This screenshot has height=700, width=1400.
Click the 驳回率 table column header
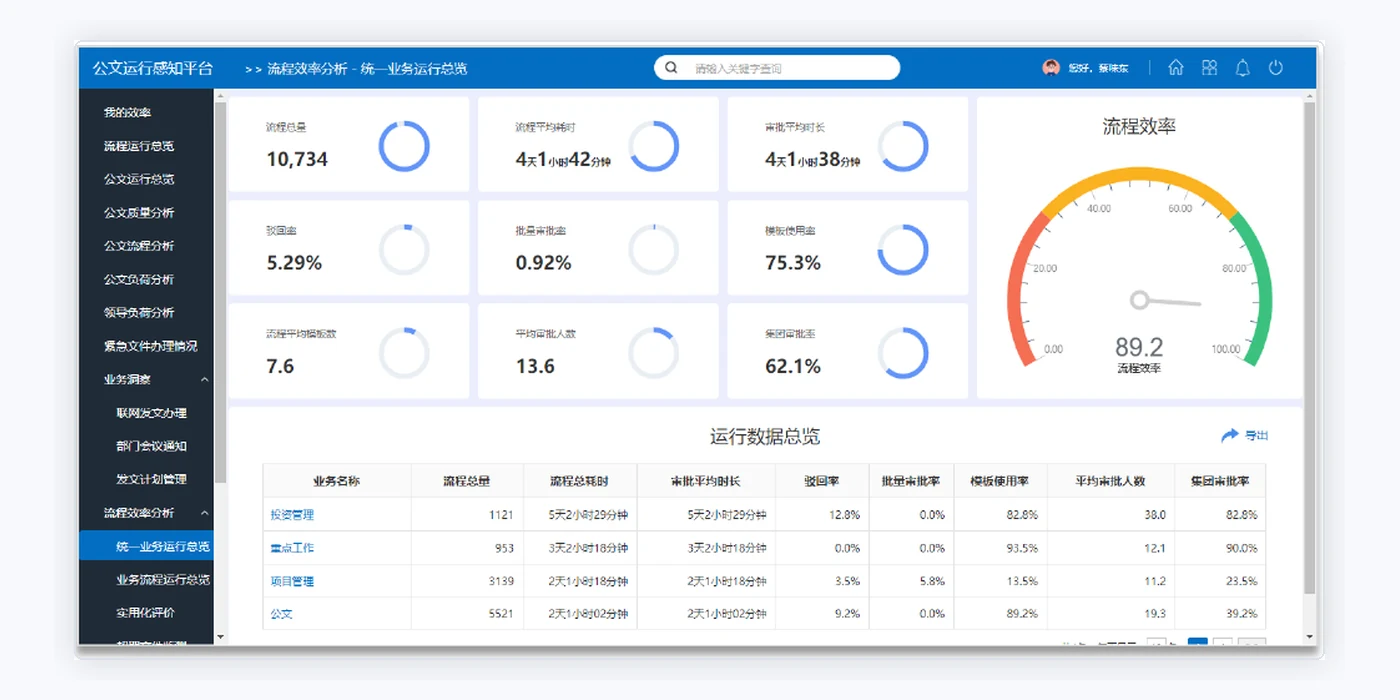click(821, 481)
